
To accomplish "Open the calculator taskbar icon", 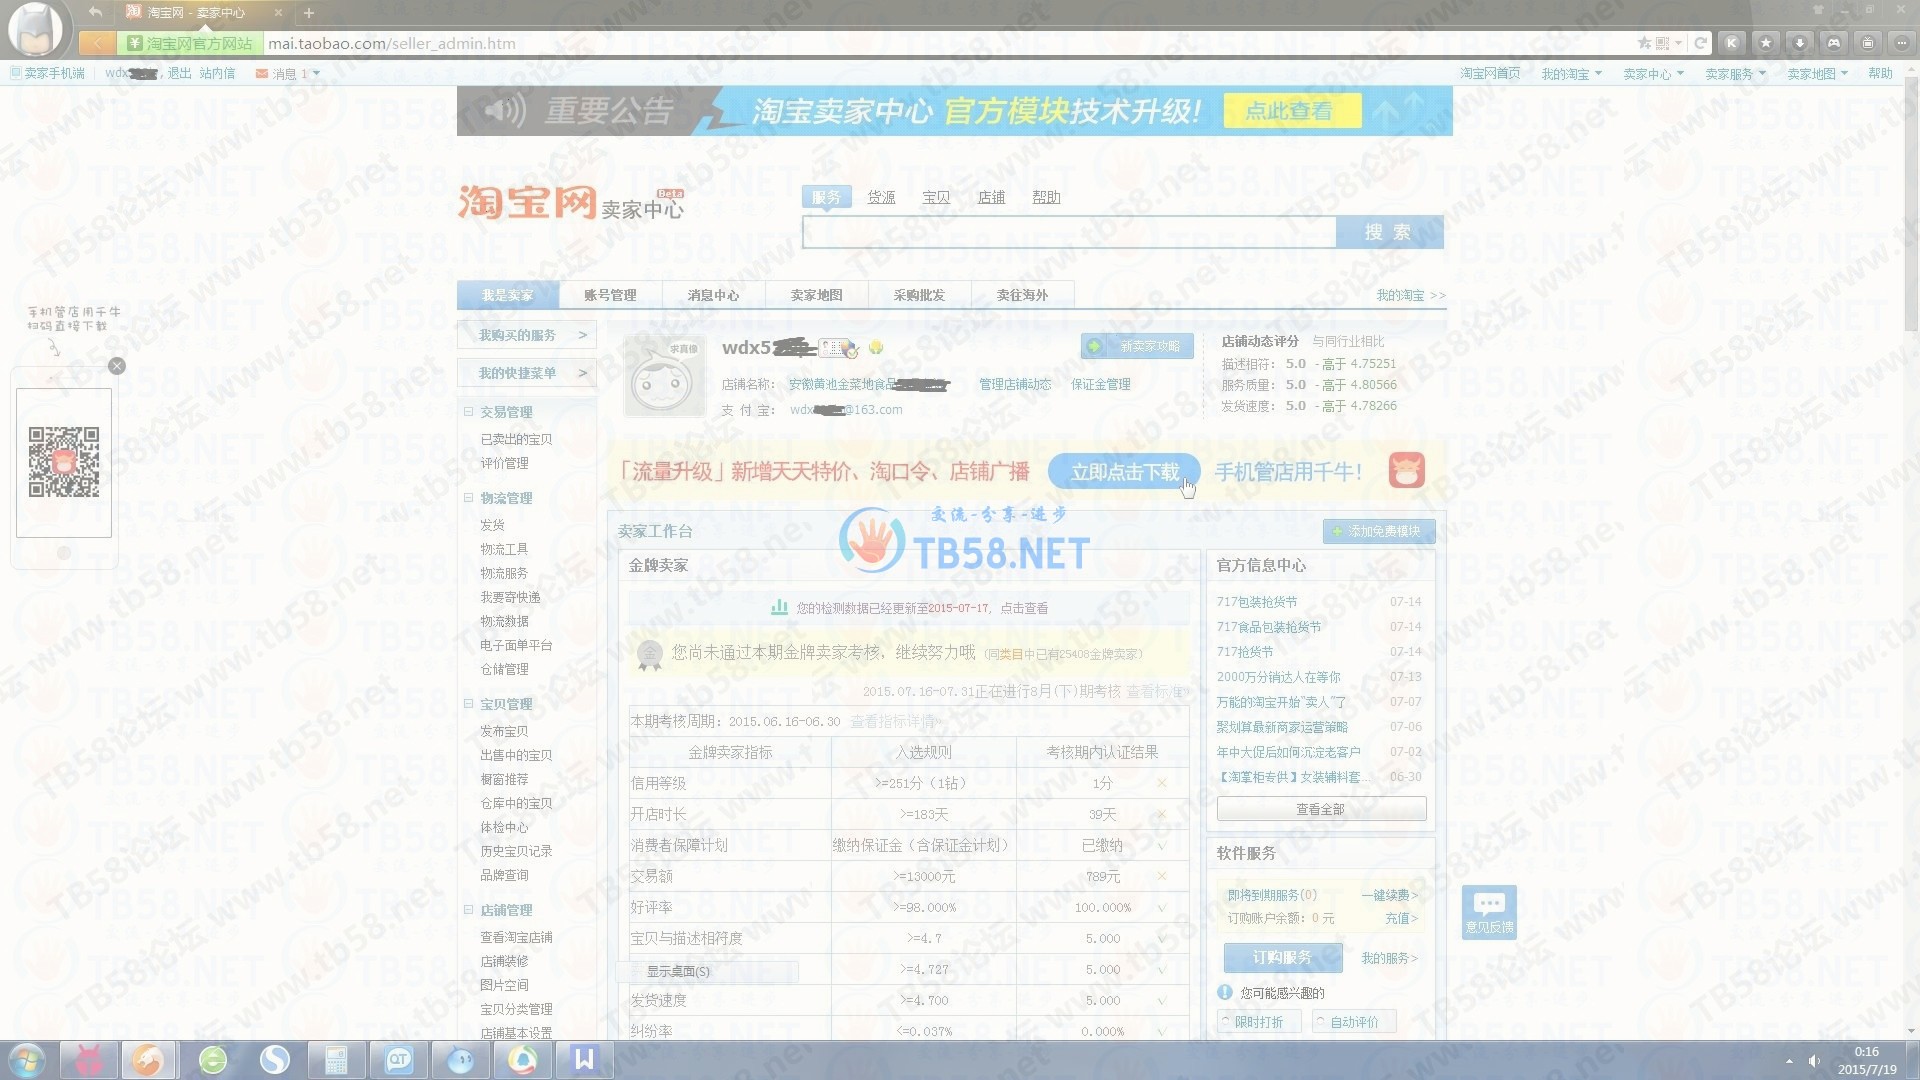I will [336, 1060].
